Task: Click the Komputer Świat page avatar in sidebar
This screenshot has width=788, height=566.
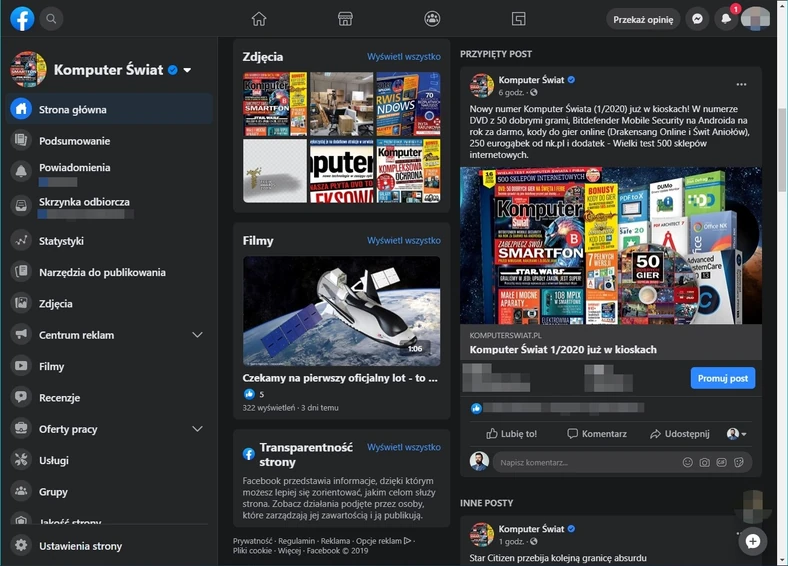Action: (28, 69)
